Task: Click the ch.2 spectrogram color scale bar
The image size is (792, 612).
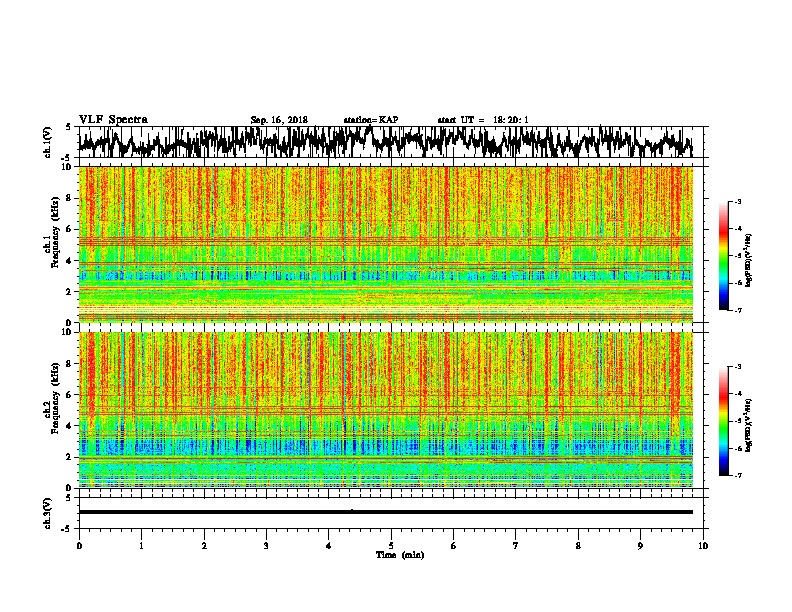Action: pos(723,421)
